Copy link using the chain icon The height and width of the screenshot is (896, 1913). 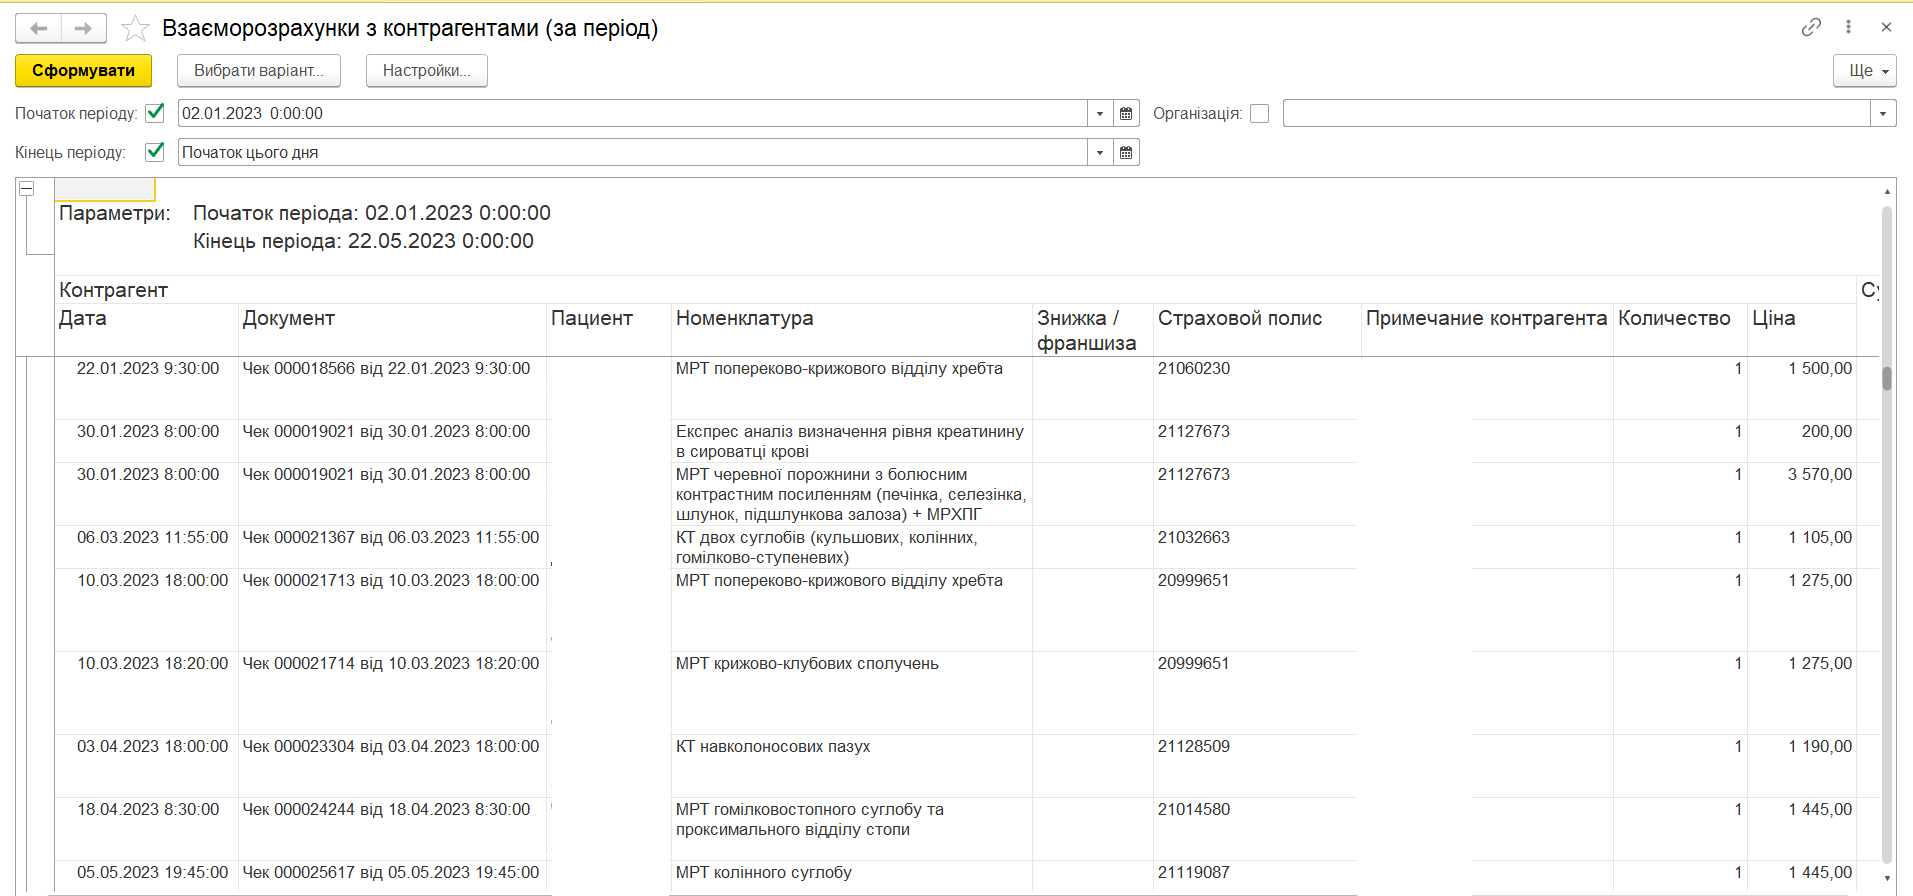coord(1811,27)
